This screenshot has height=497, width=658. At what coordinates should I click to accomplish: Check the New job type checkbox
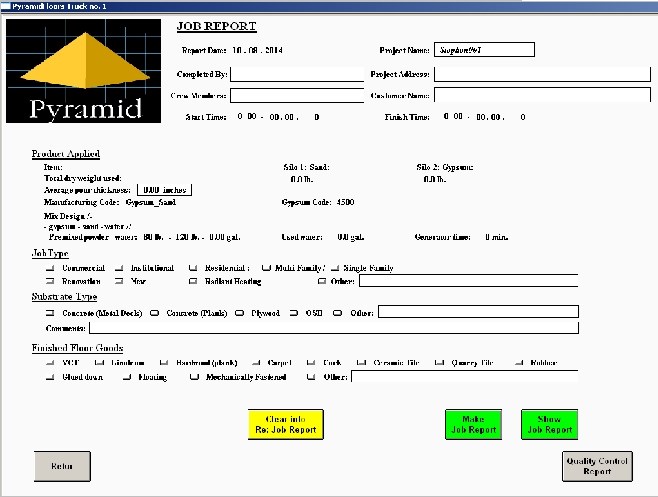click(x=119, y=281)
